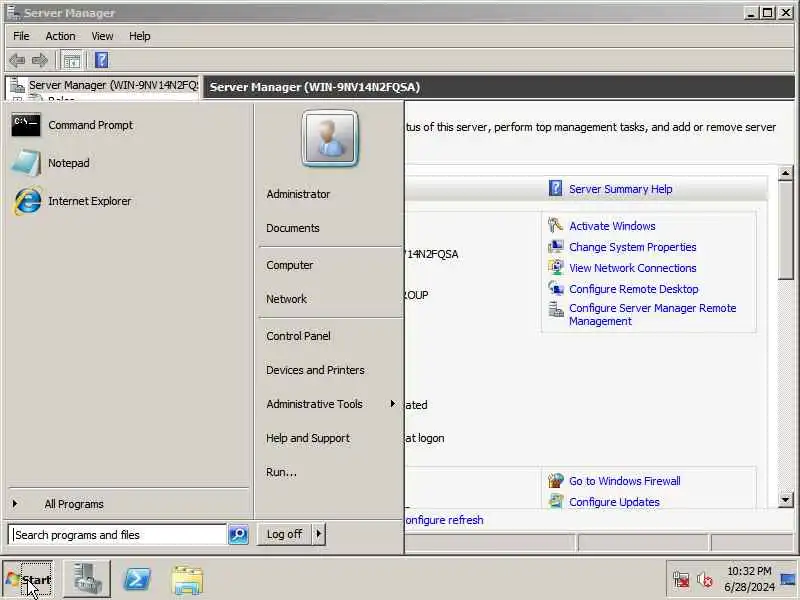Click Show/Hide Console Tree toolbar icon
Screen dimensions: 800x600
click(x=71, y=60)
